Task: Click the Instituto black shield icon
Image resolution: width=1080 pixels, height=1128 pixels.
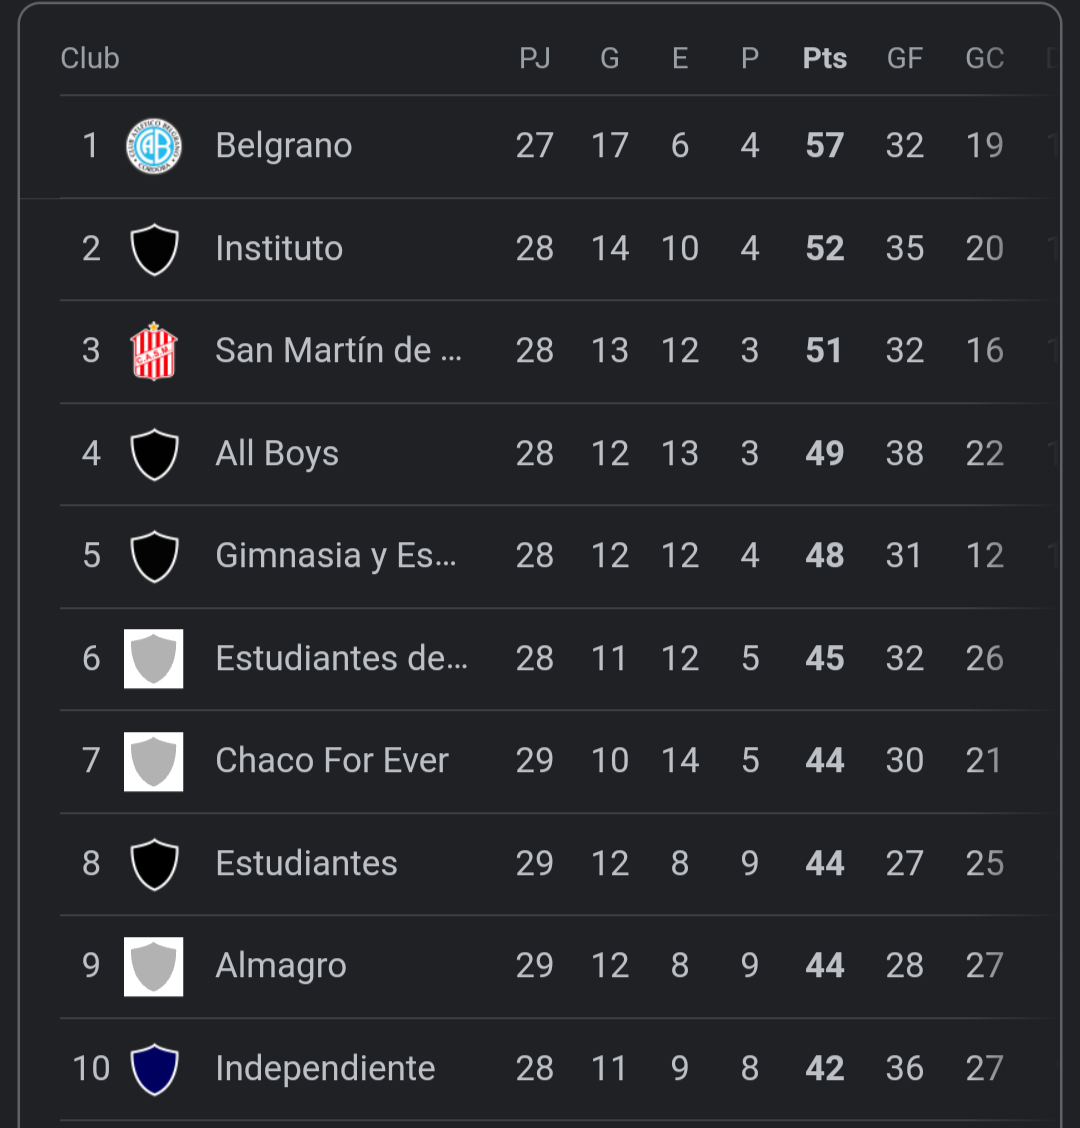Action: coord(154,249)
